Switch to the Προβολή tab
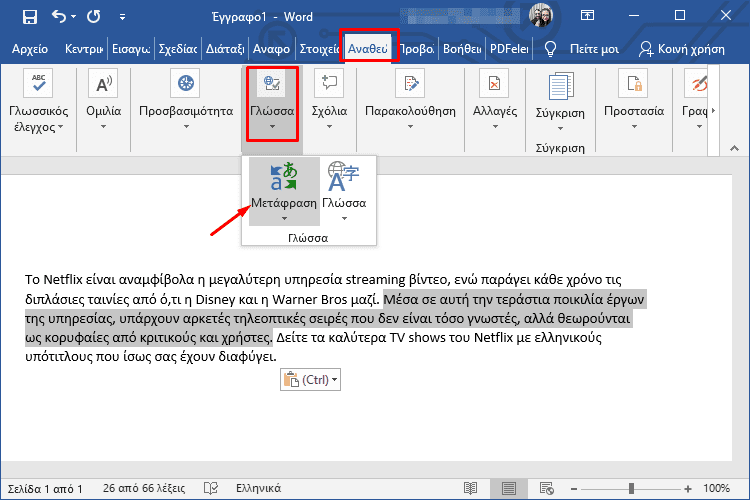 [x=417, y=49]
